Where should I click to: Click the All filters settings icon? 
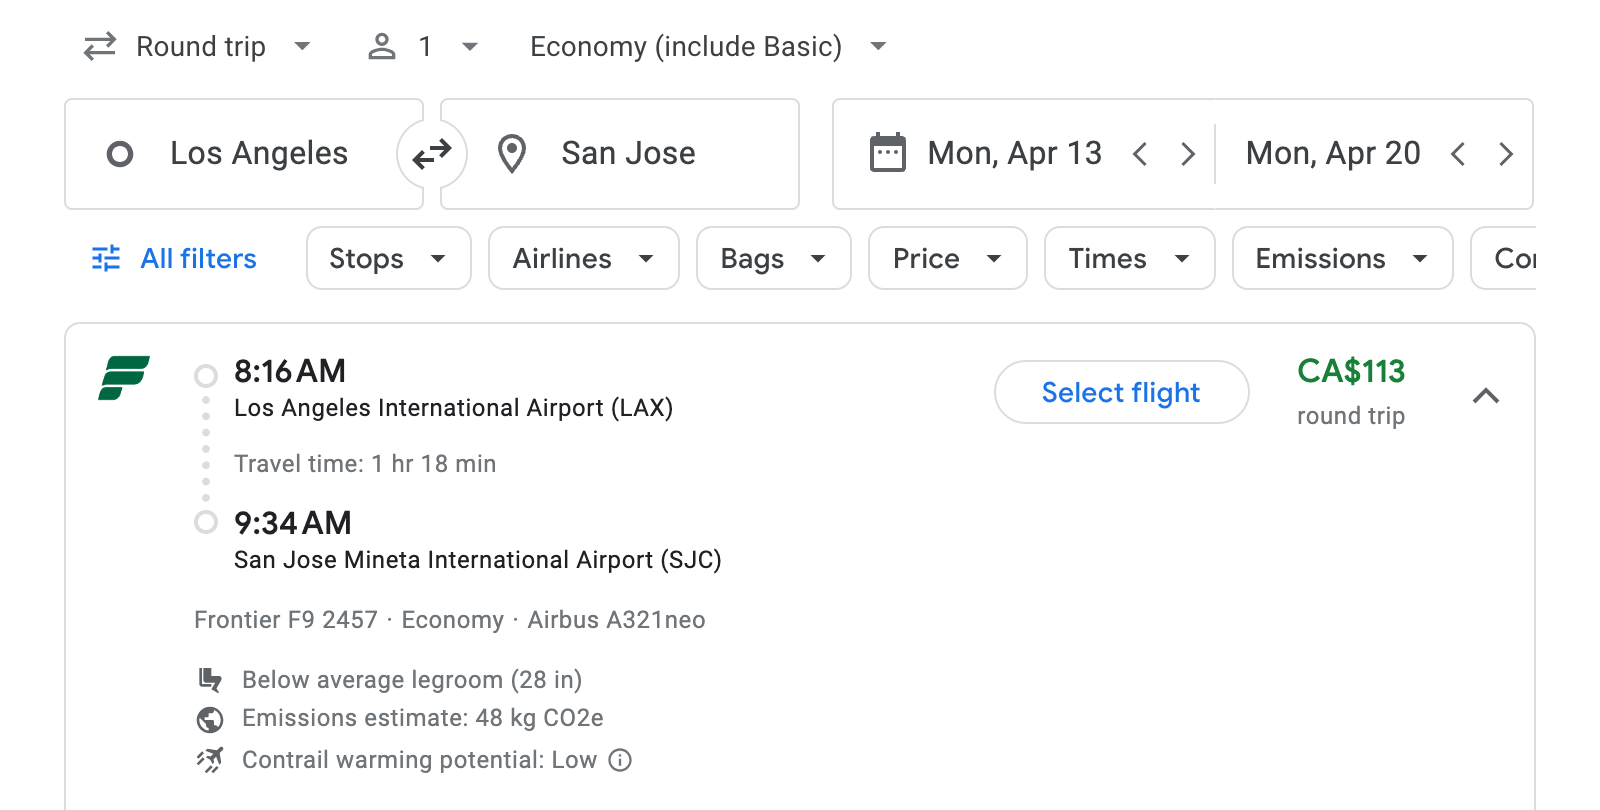tap(105, 258)
